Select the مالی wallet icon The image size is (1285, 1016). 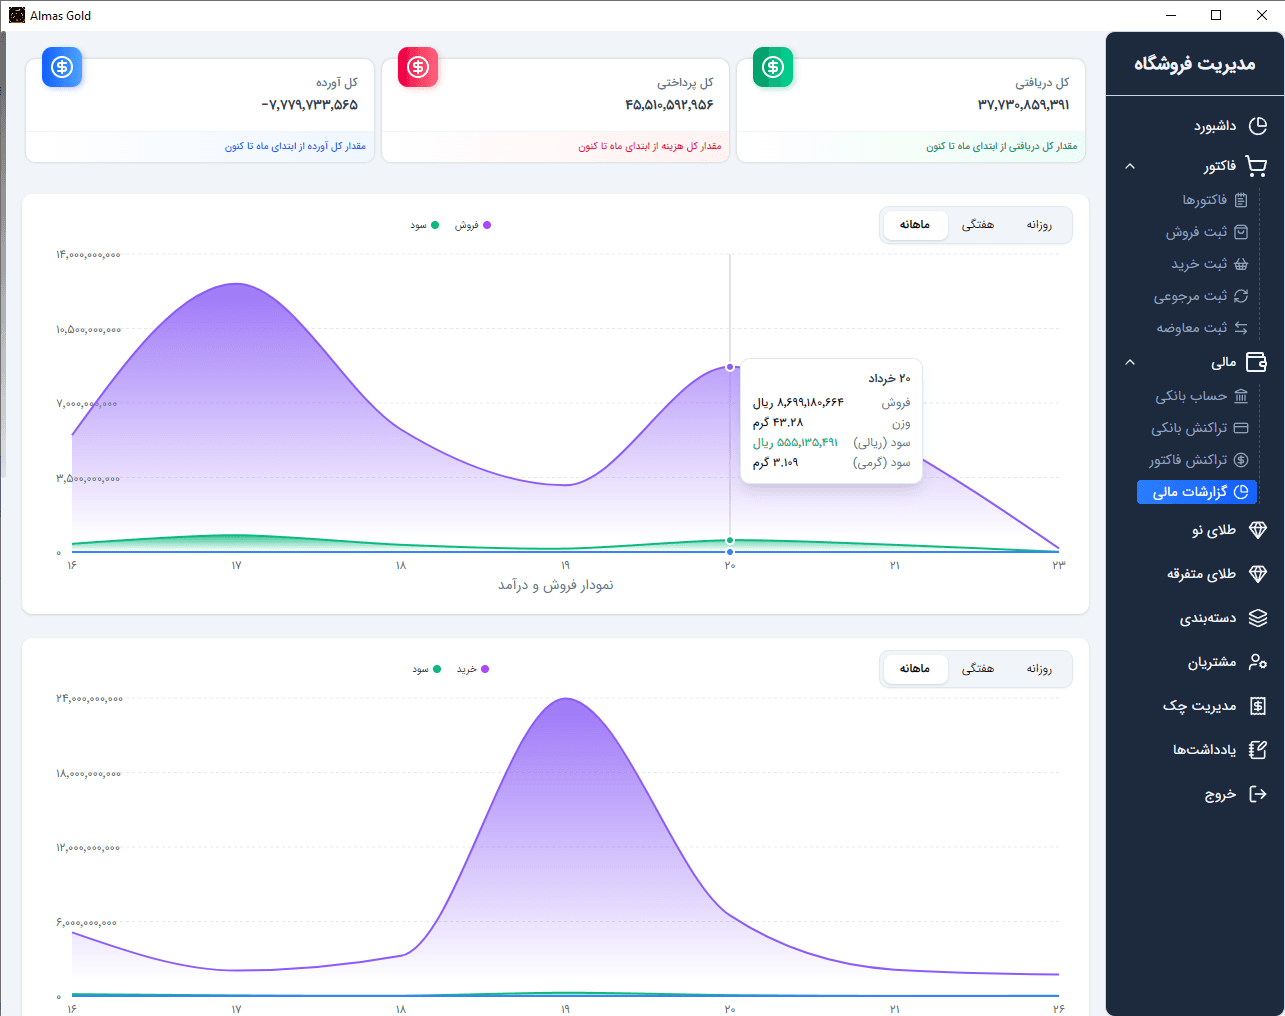click(x=1257, y=362)
